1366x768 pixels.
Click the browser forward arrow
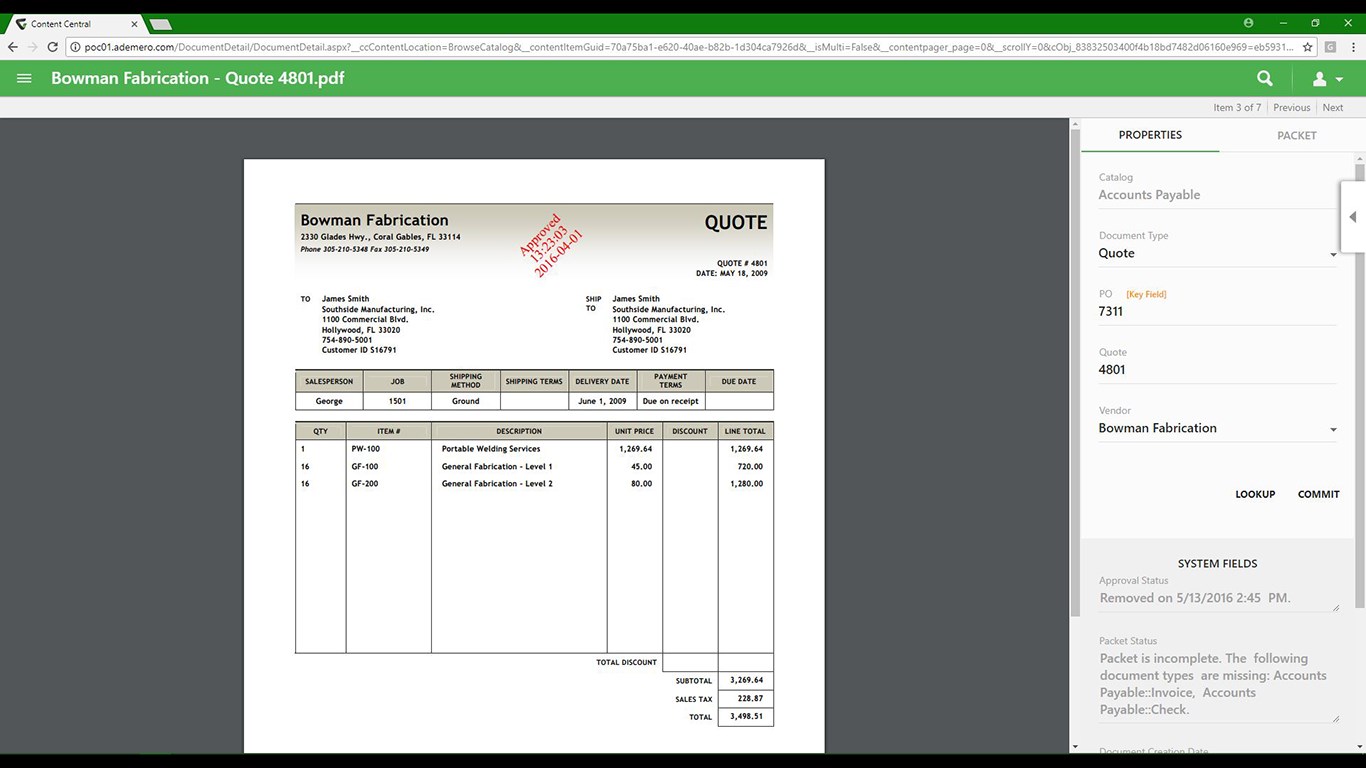click(33, 47)
